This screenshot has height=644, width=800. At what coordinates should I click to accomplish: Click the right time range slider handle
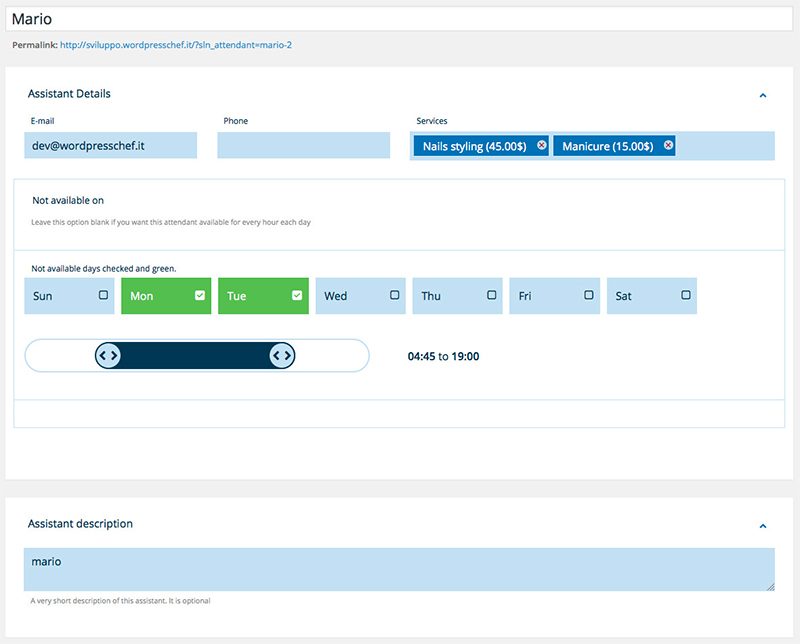[x=282, y=355]
